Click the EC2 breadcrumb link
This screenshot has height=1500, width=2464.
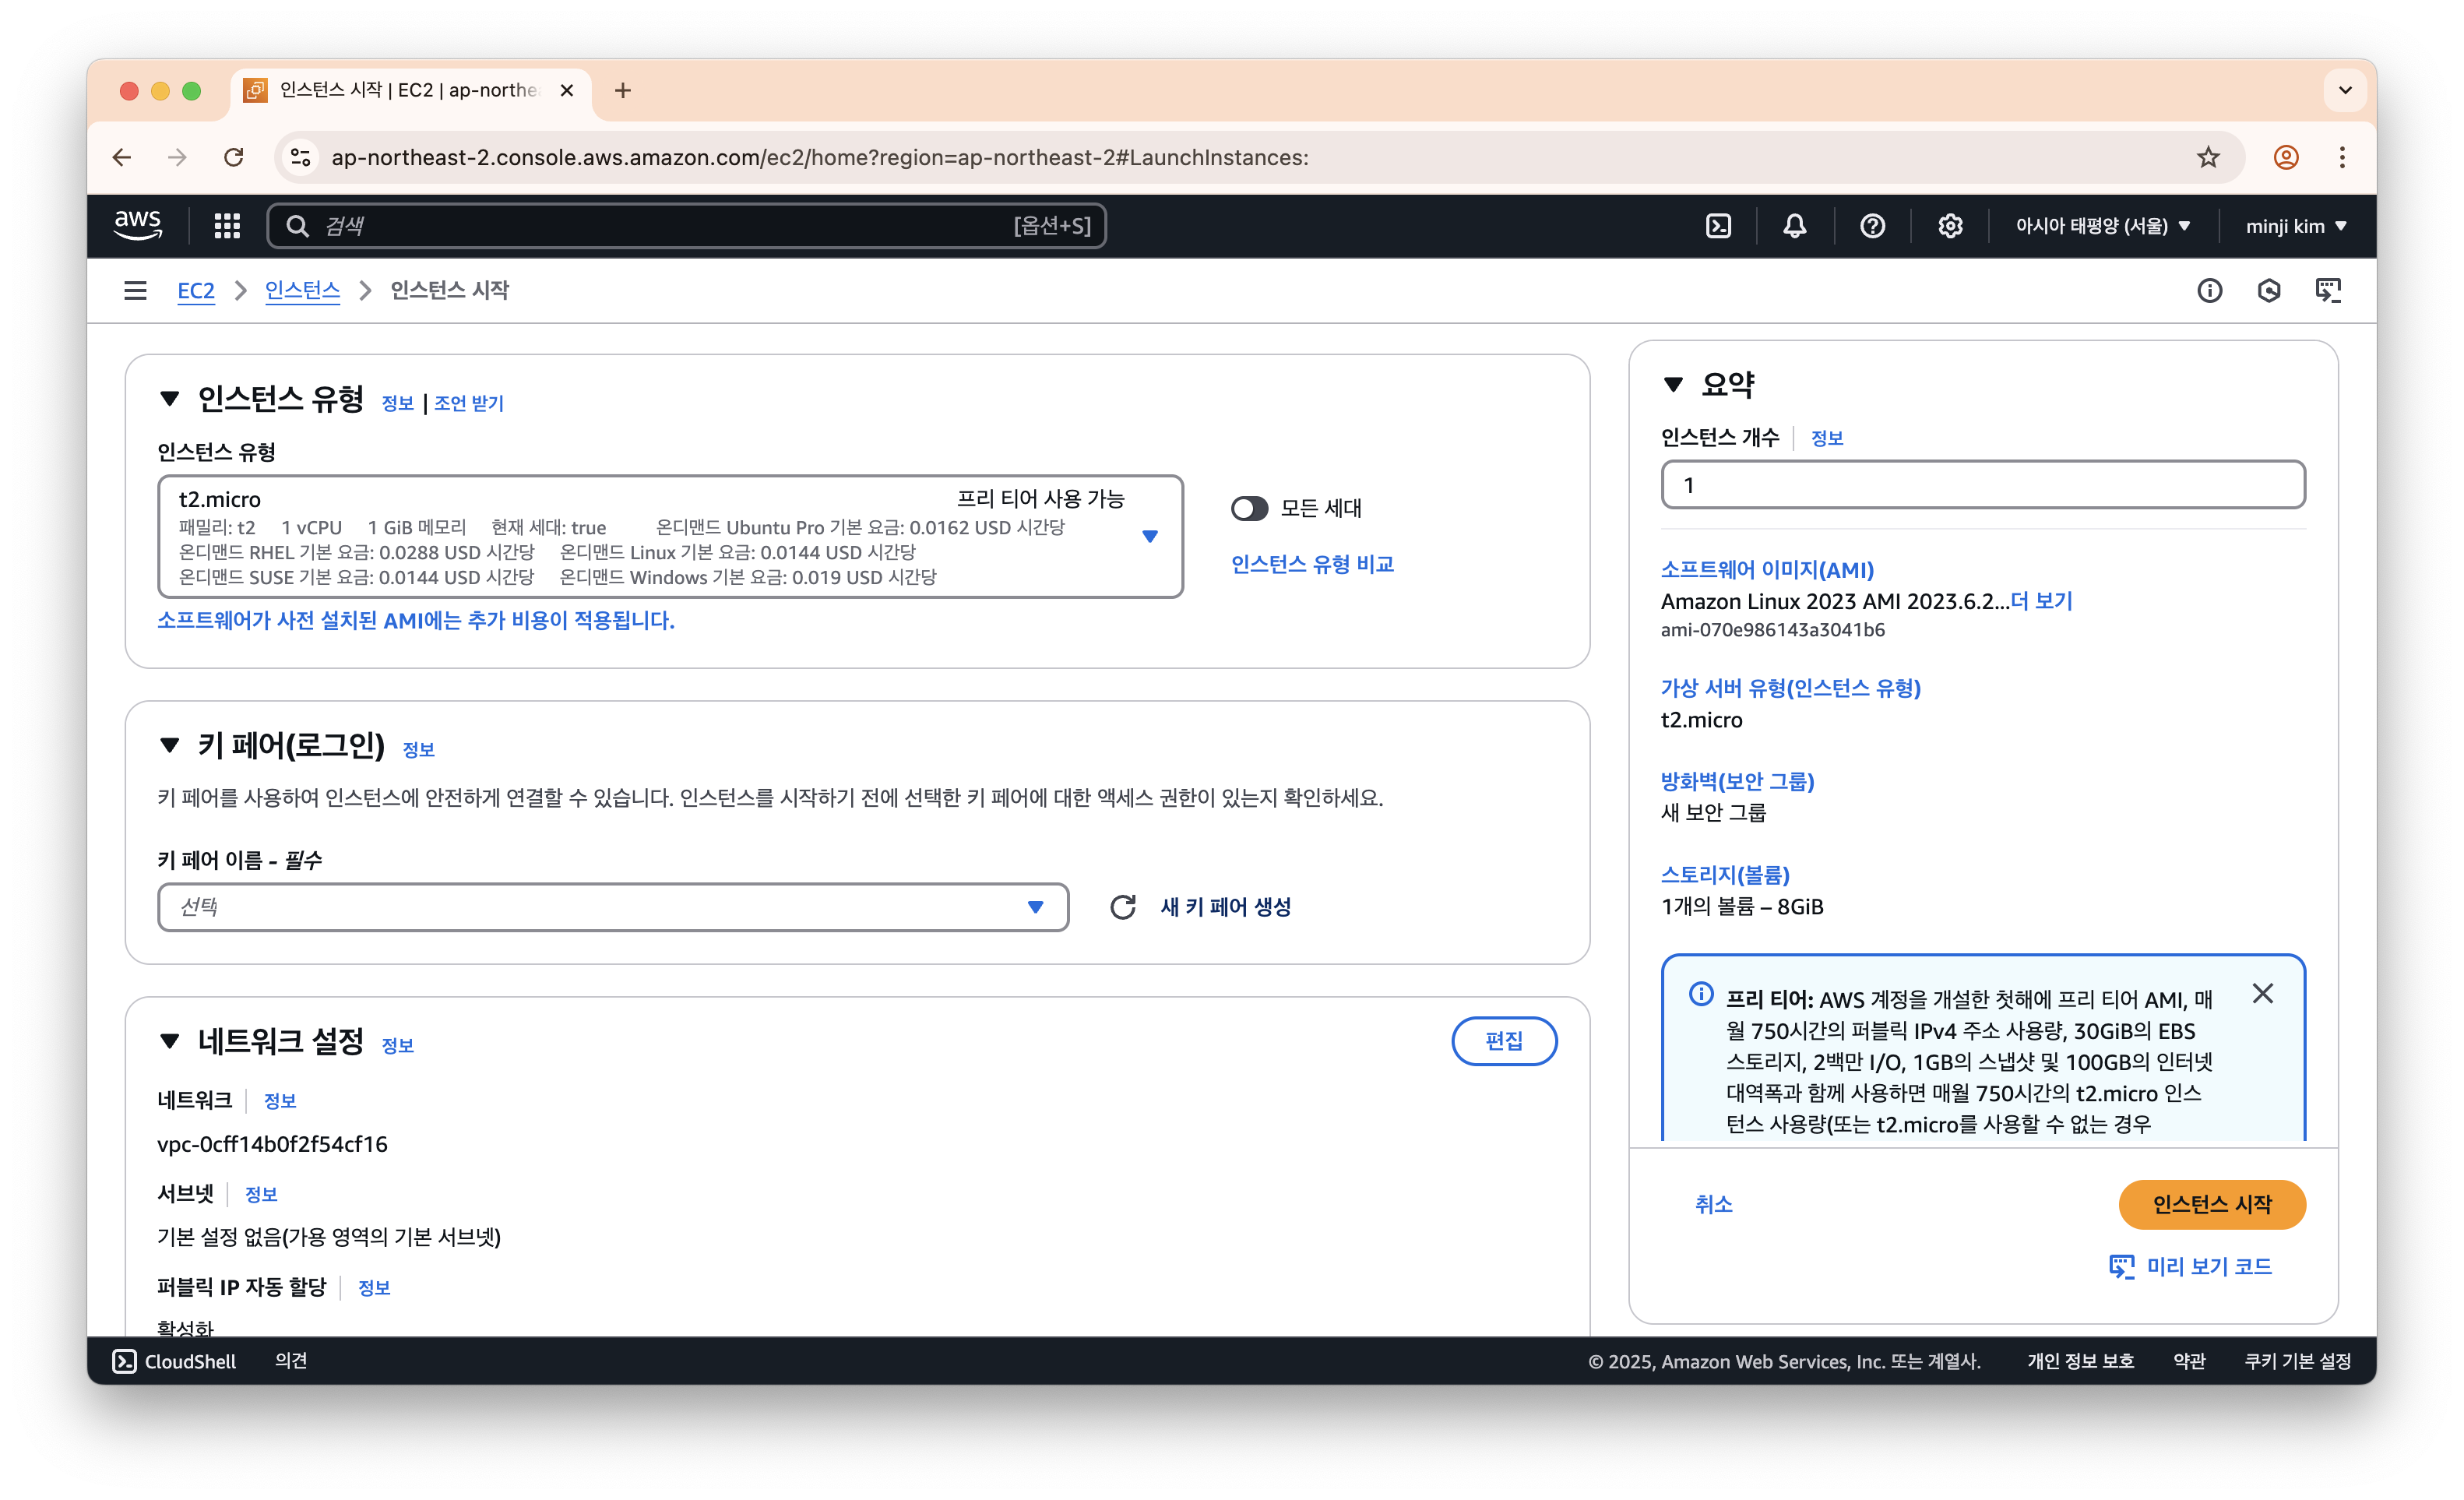(x=196, y=290)
